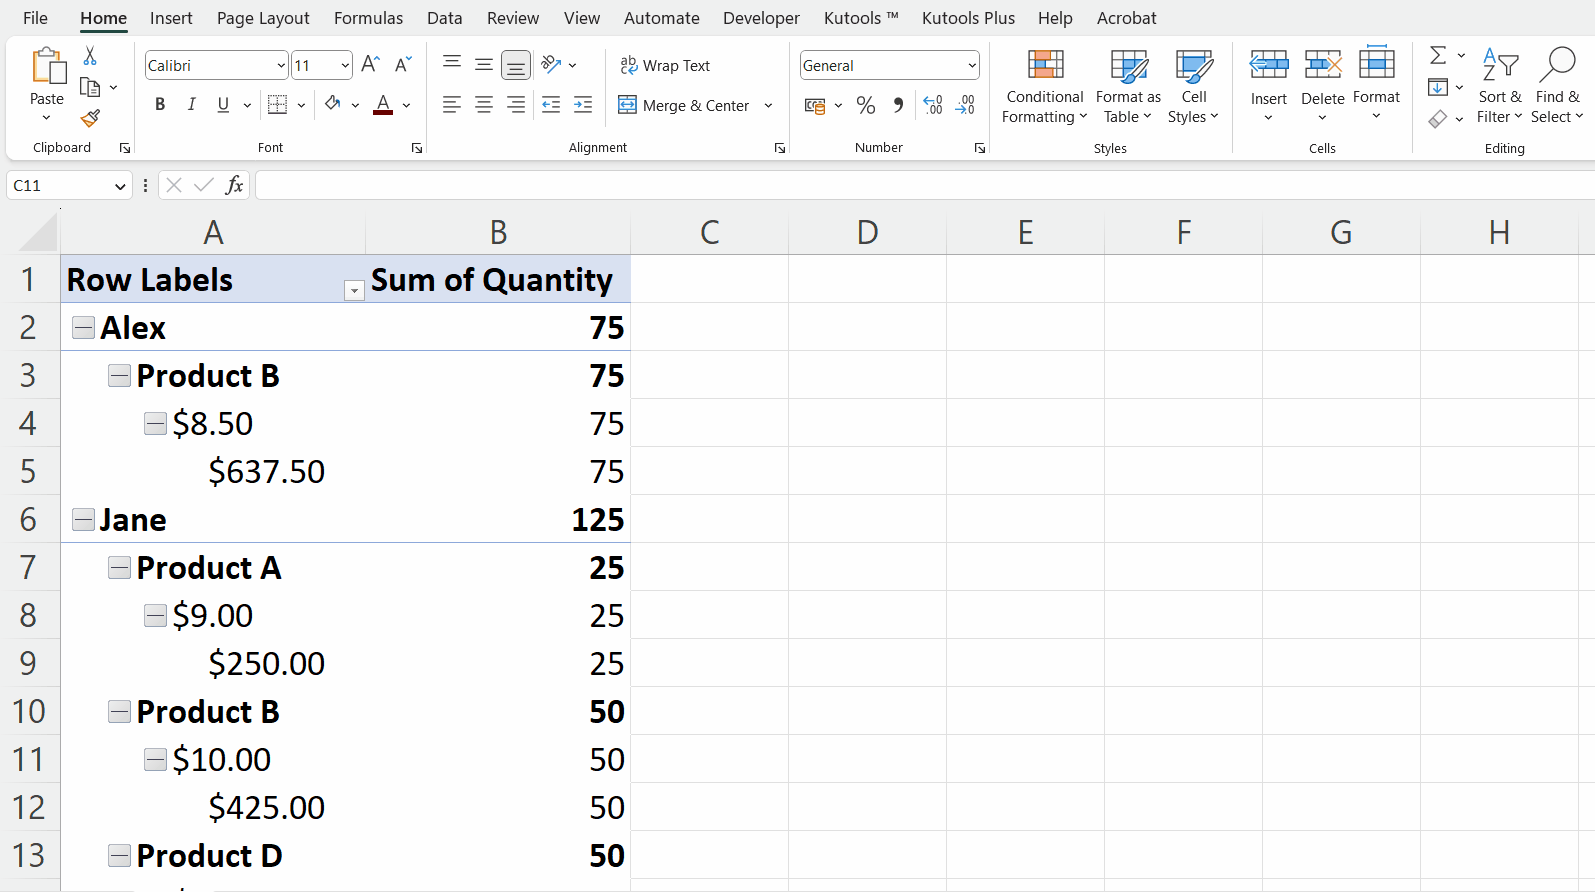Viewport: 1595px width, 892px height.
Task: Open the Merge & Center dropdown arrow
Action: [768, 105]
